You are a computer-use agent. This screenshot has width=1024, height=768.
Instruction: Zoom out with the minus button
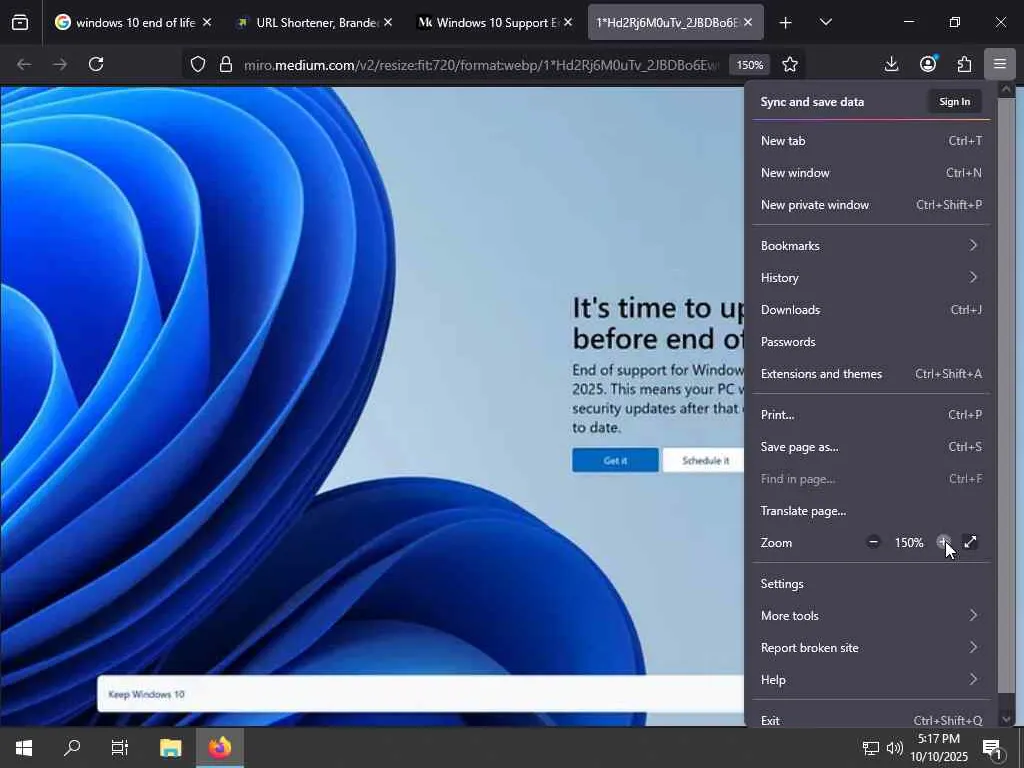(x=873, y=542)
